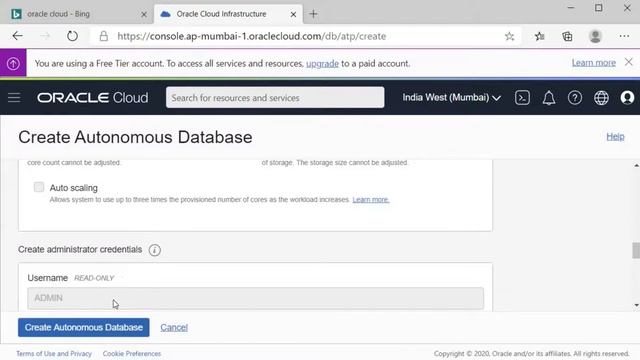640x360 pixels.
Task: Click the Oracle Cloud logo
Action: pyautogui.click(x=93, y=98)
